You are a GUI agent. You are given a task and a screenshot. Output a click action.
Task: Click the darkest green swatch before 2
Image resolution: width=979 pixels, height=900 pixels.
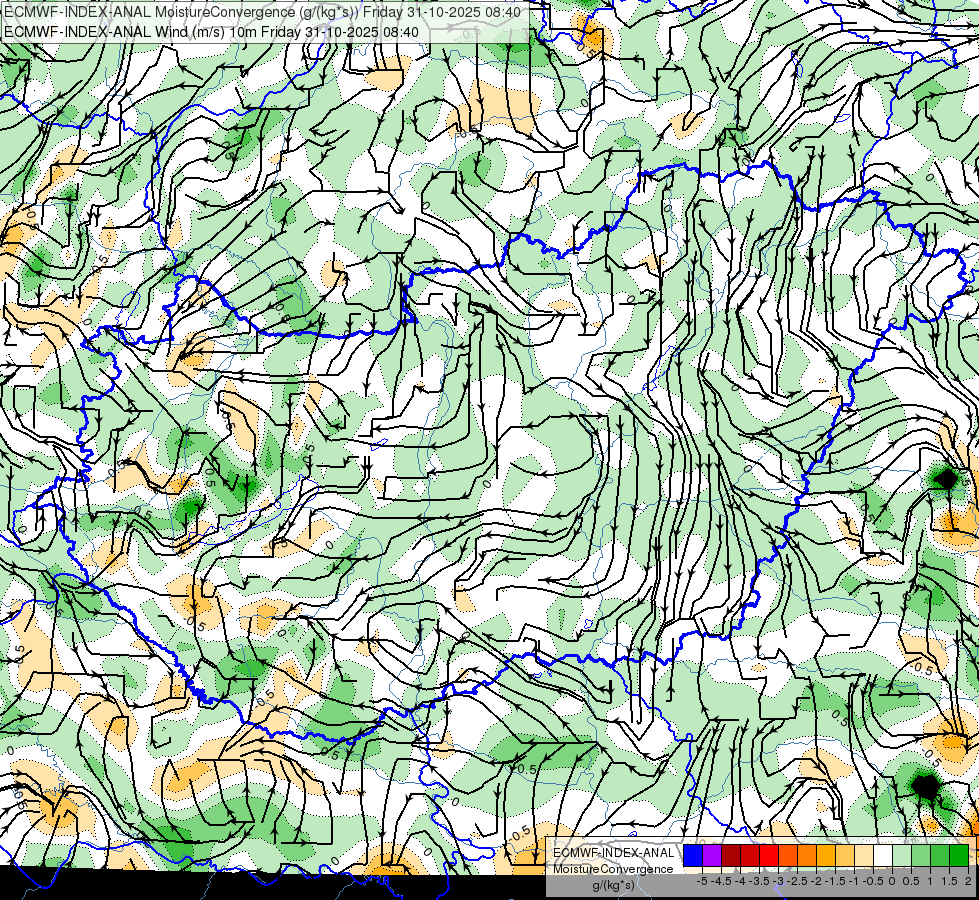[959, 855]
